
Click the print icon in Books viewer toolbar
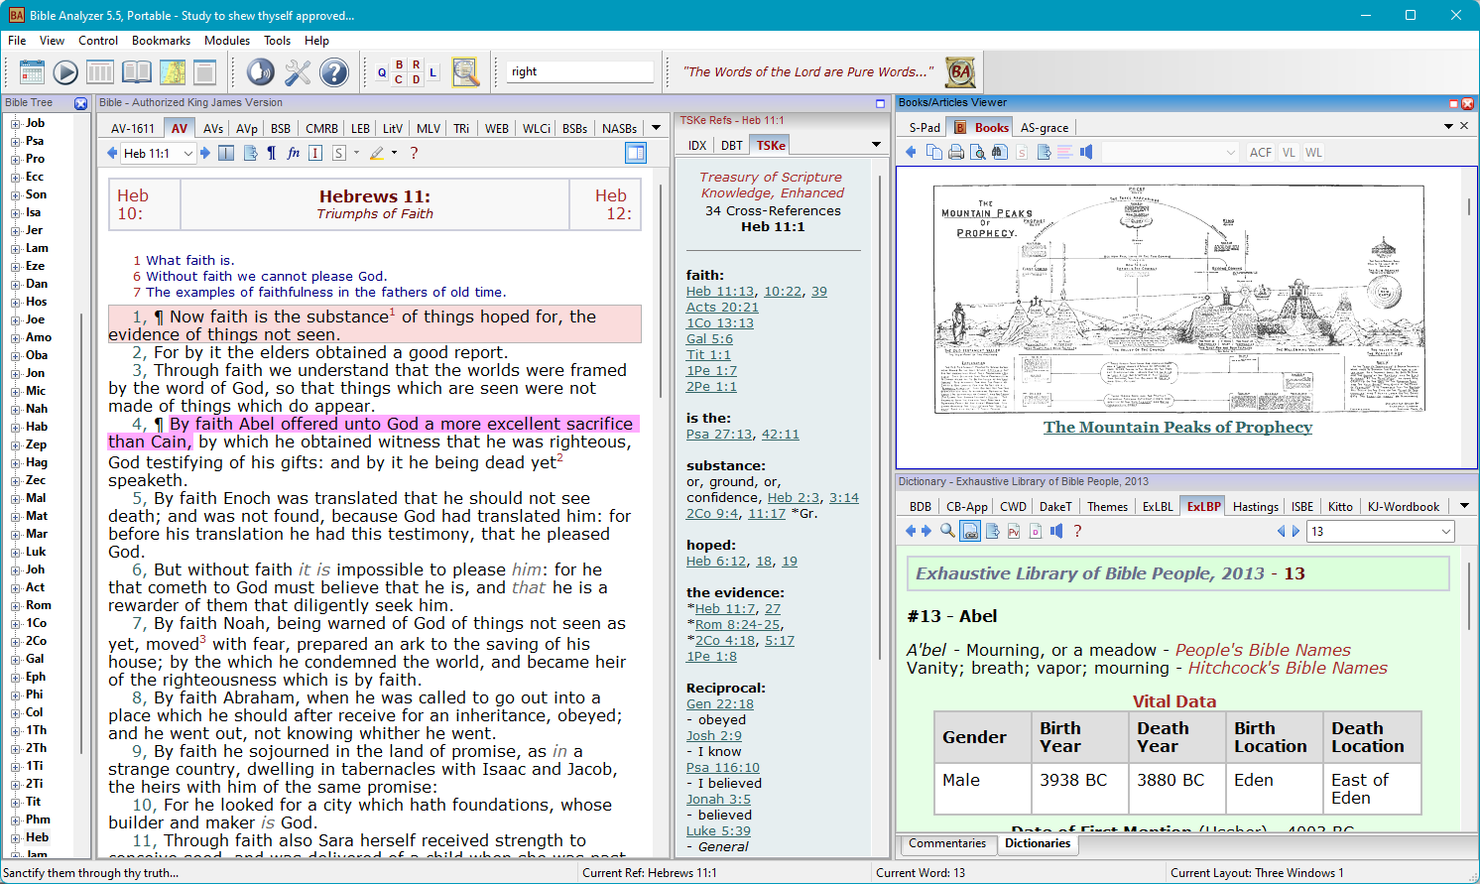coord(956,152)
